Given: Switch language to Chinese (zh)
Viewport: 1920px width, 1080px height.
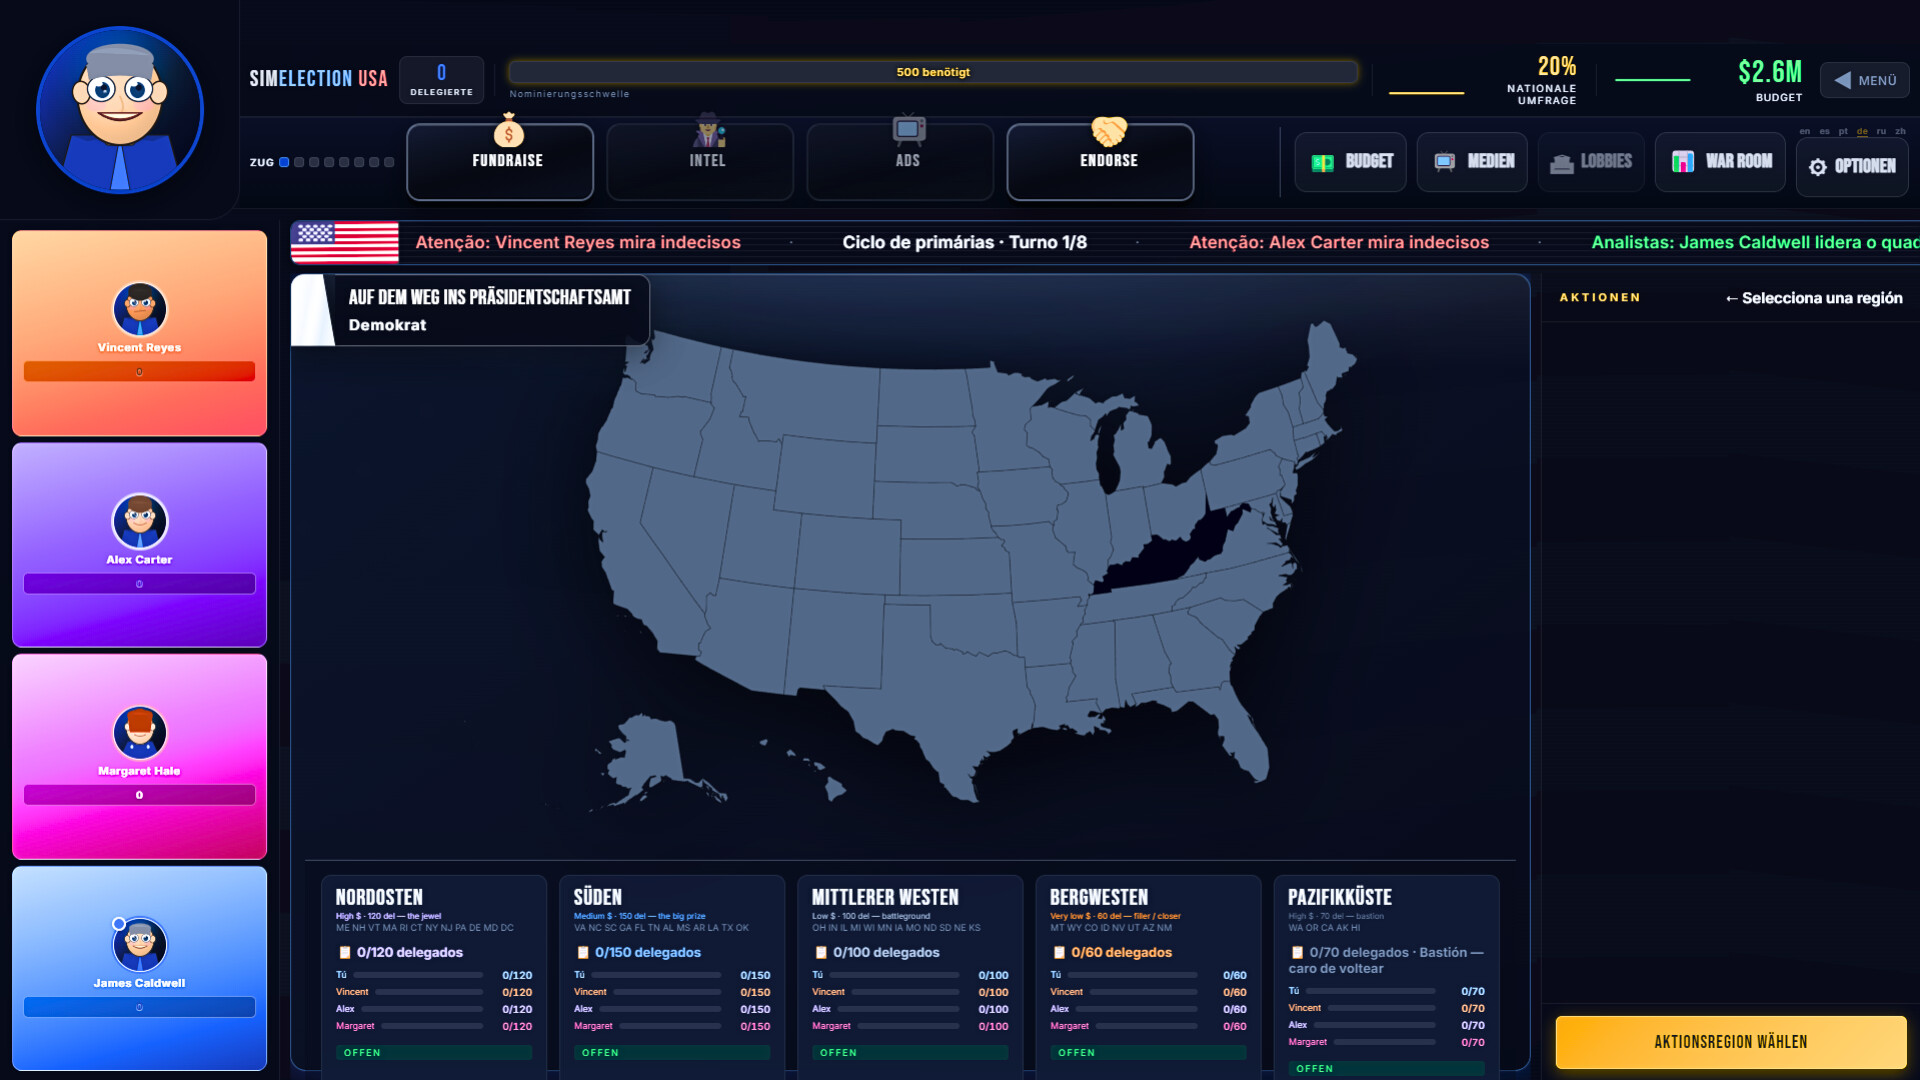Looking at the screenshot, I should click(x=1900, y=131).
